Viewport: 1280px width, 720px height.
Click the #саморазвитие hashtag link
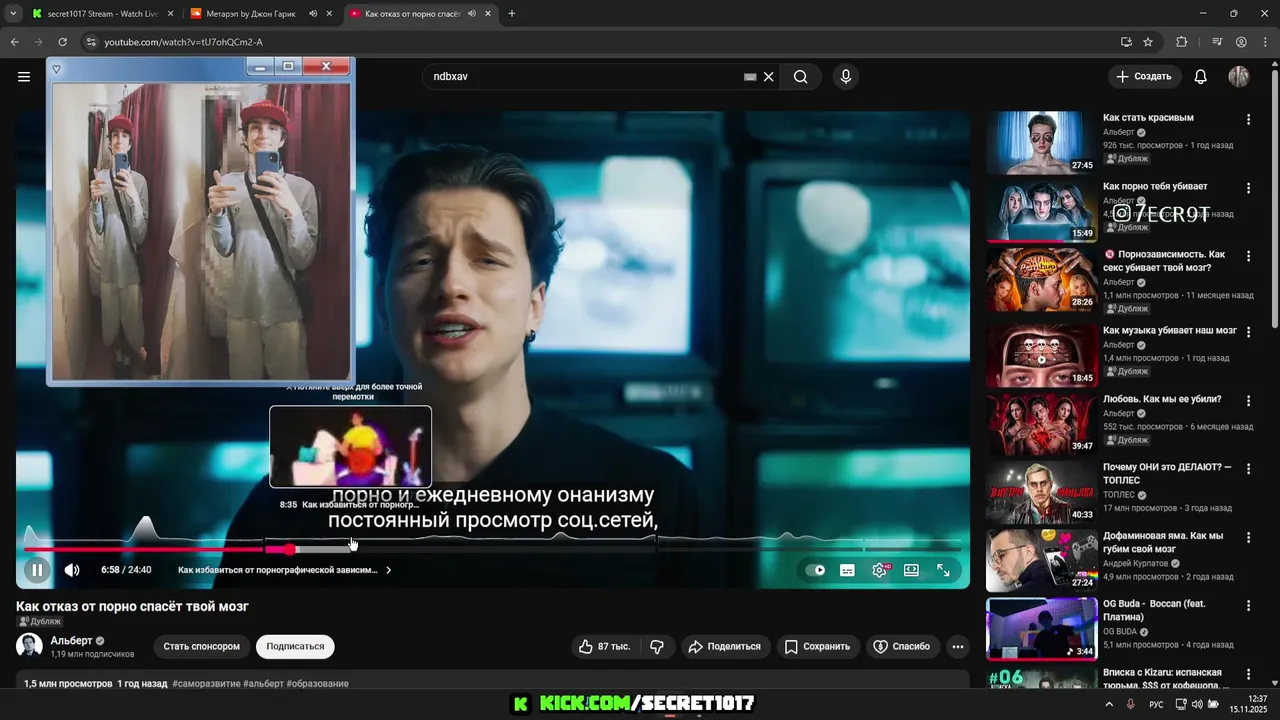tap(207, 684)
